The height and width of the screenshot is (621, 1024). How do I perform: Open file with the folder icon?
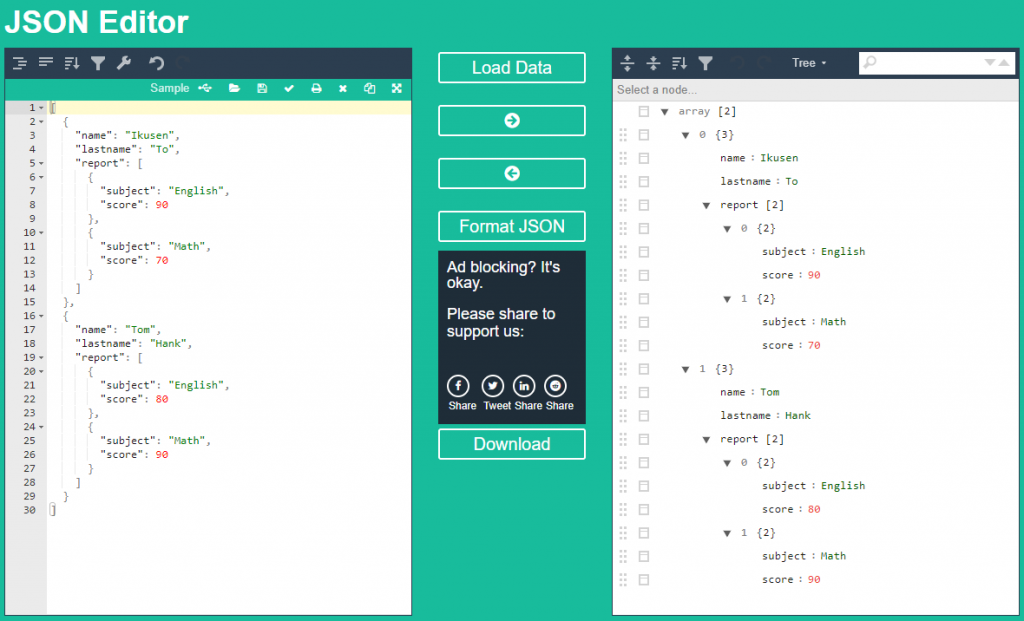click(234, 88)
